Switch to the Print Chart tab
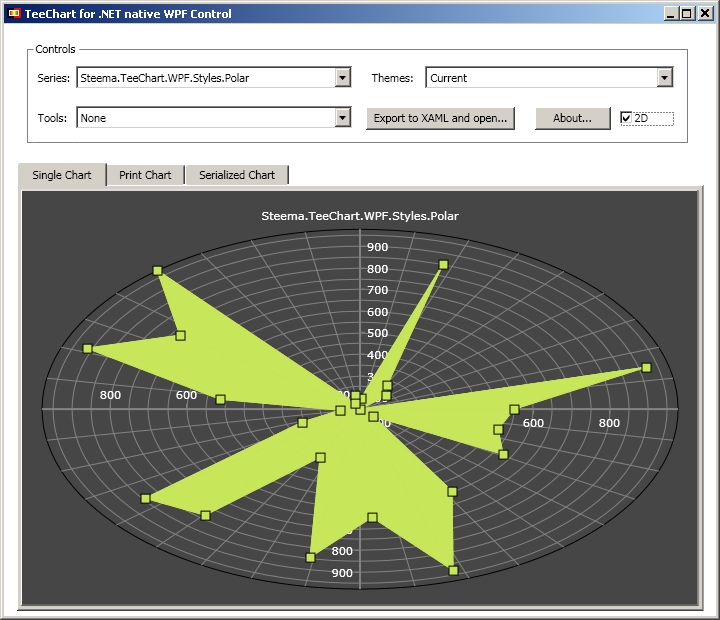The width and height of the screenshot is (720, 620). pyautogui.click(x=145, y=175)
